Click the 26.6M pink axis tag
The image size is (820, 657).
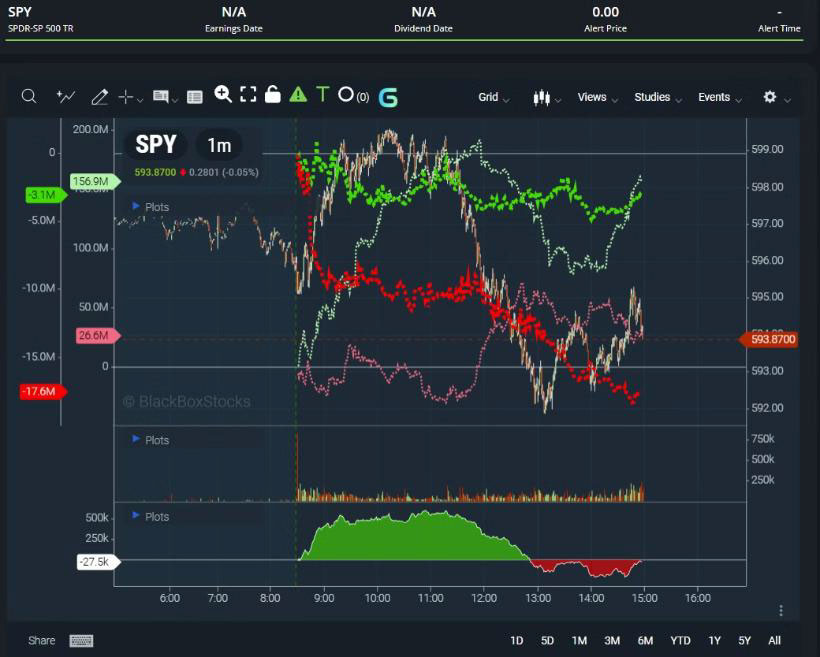[x=98, y=335]
